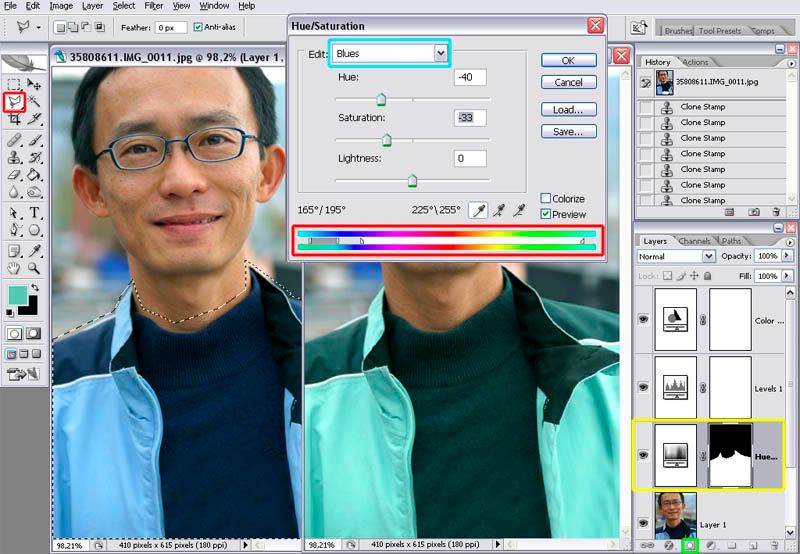The width and height of the screenshot is (800, 554).
Task: Open the Layers panel options menu
Action: click(x=791, y=242)
